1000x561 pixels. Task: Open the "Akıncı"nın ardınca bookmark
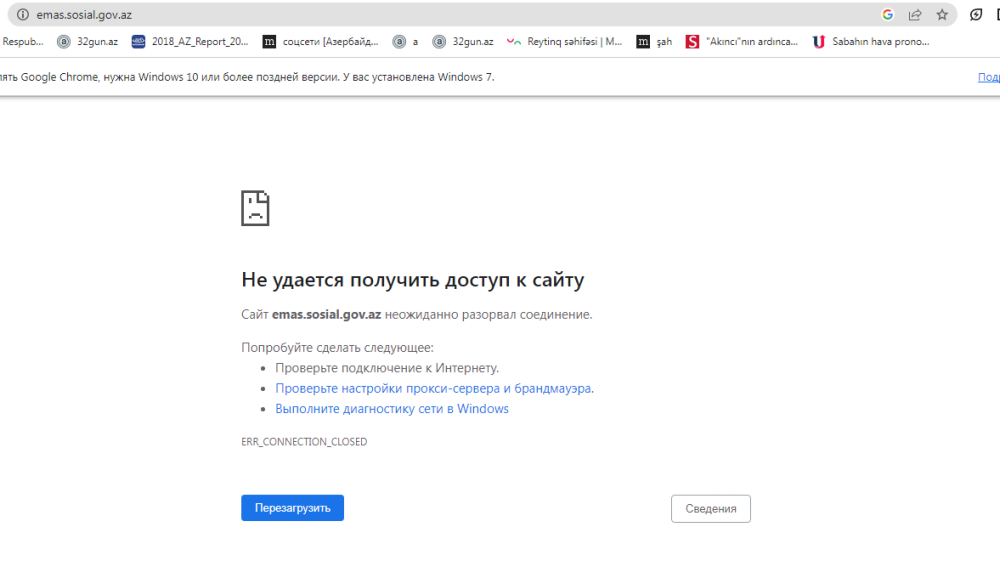[x=741, y=42]
